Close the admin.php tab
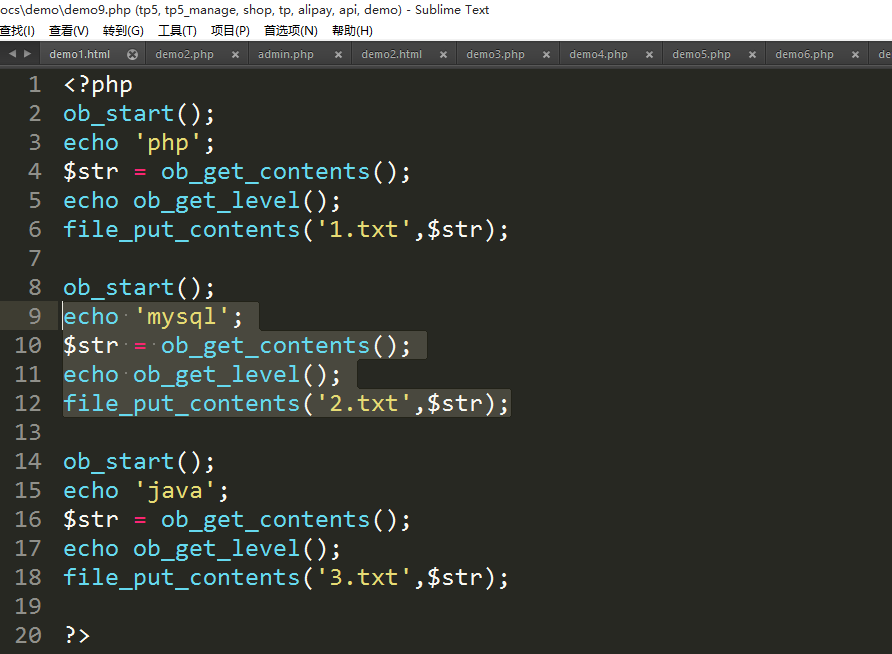Viewport: 892px width, 654px height. (338, 55)
